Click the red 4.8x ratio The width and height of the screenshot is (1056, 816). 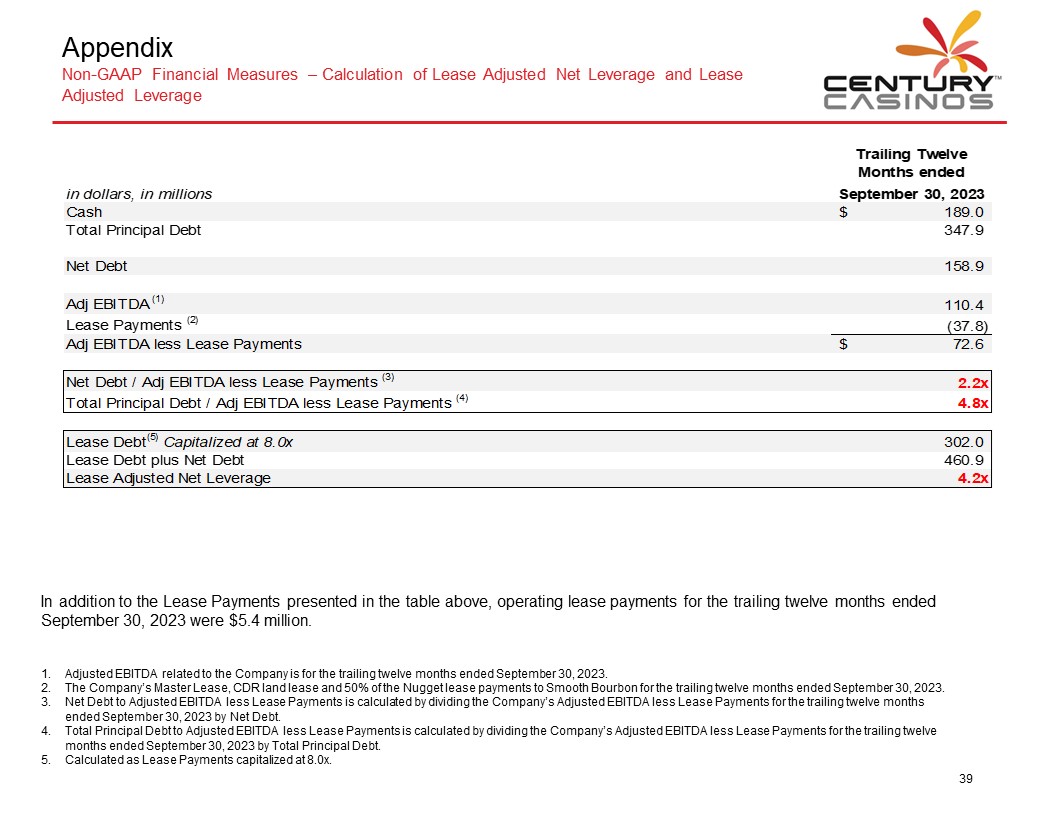point(973,403)
